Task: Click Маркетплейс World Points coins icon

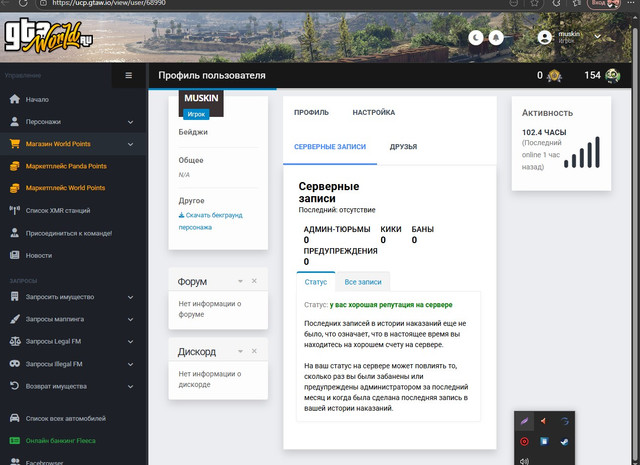Action: pyautogui.click(x=15, y=188)
